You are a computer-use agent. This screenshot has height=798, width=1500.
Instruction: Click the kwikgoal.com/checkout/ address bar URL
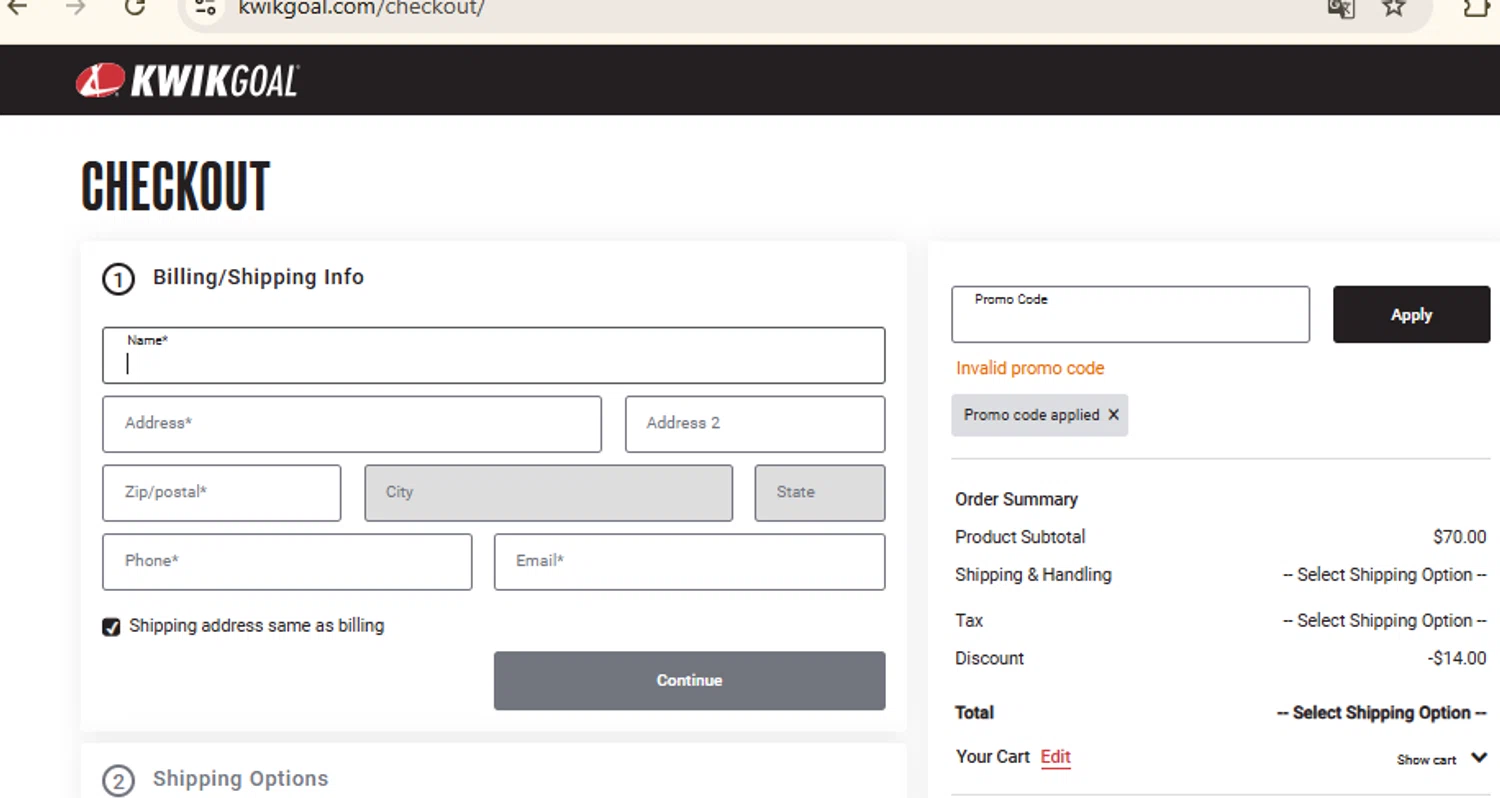[361, 8]
